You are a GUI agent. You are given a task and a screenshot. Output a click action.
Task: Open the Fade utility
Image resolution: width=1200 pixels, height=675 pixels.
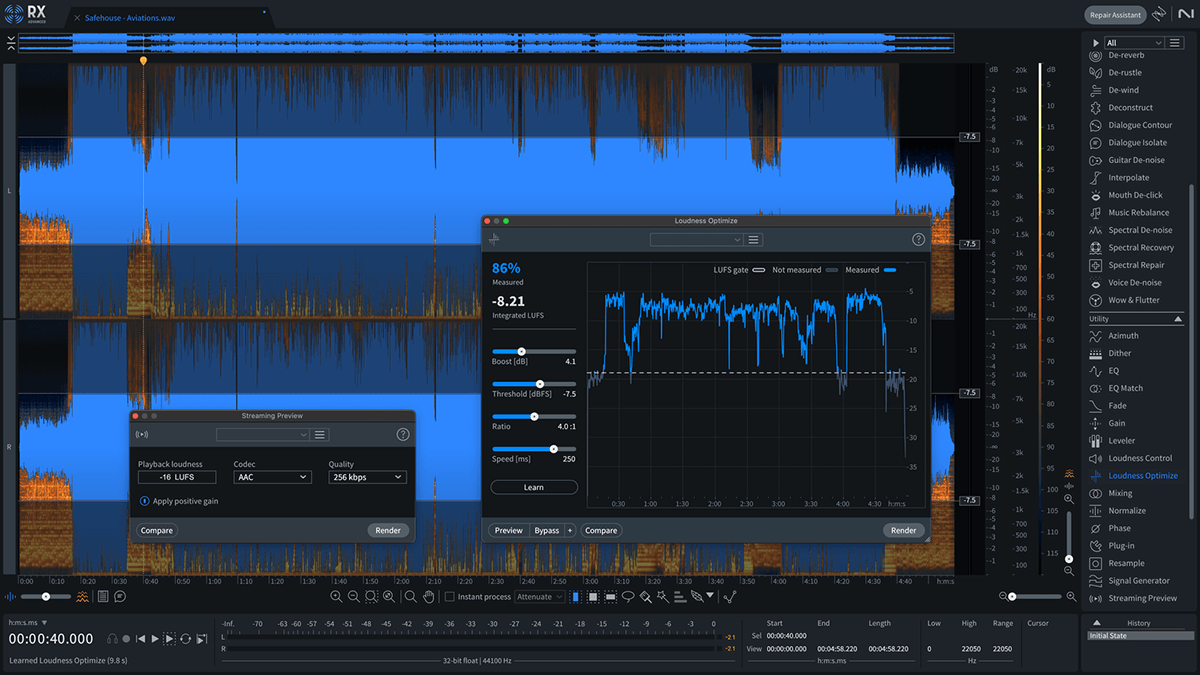[x=1117, y=406]
